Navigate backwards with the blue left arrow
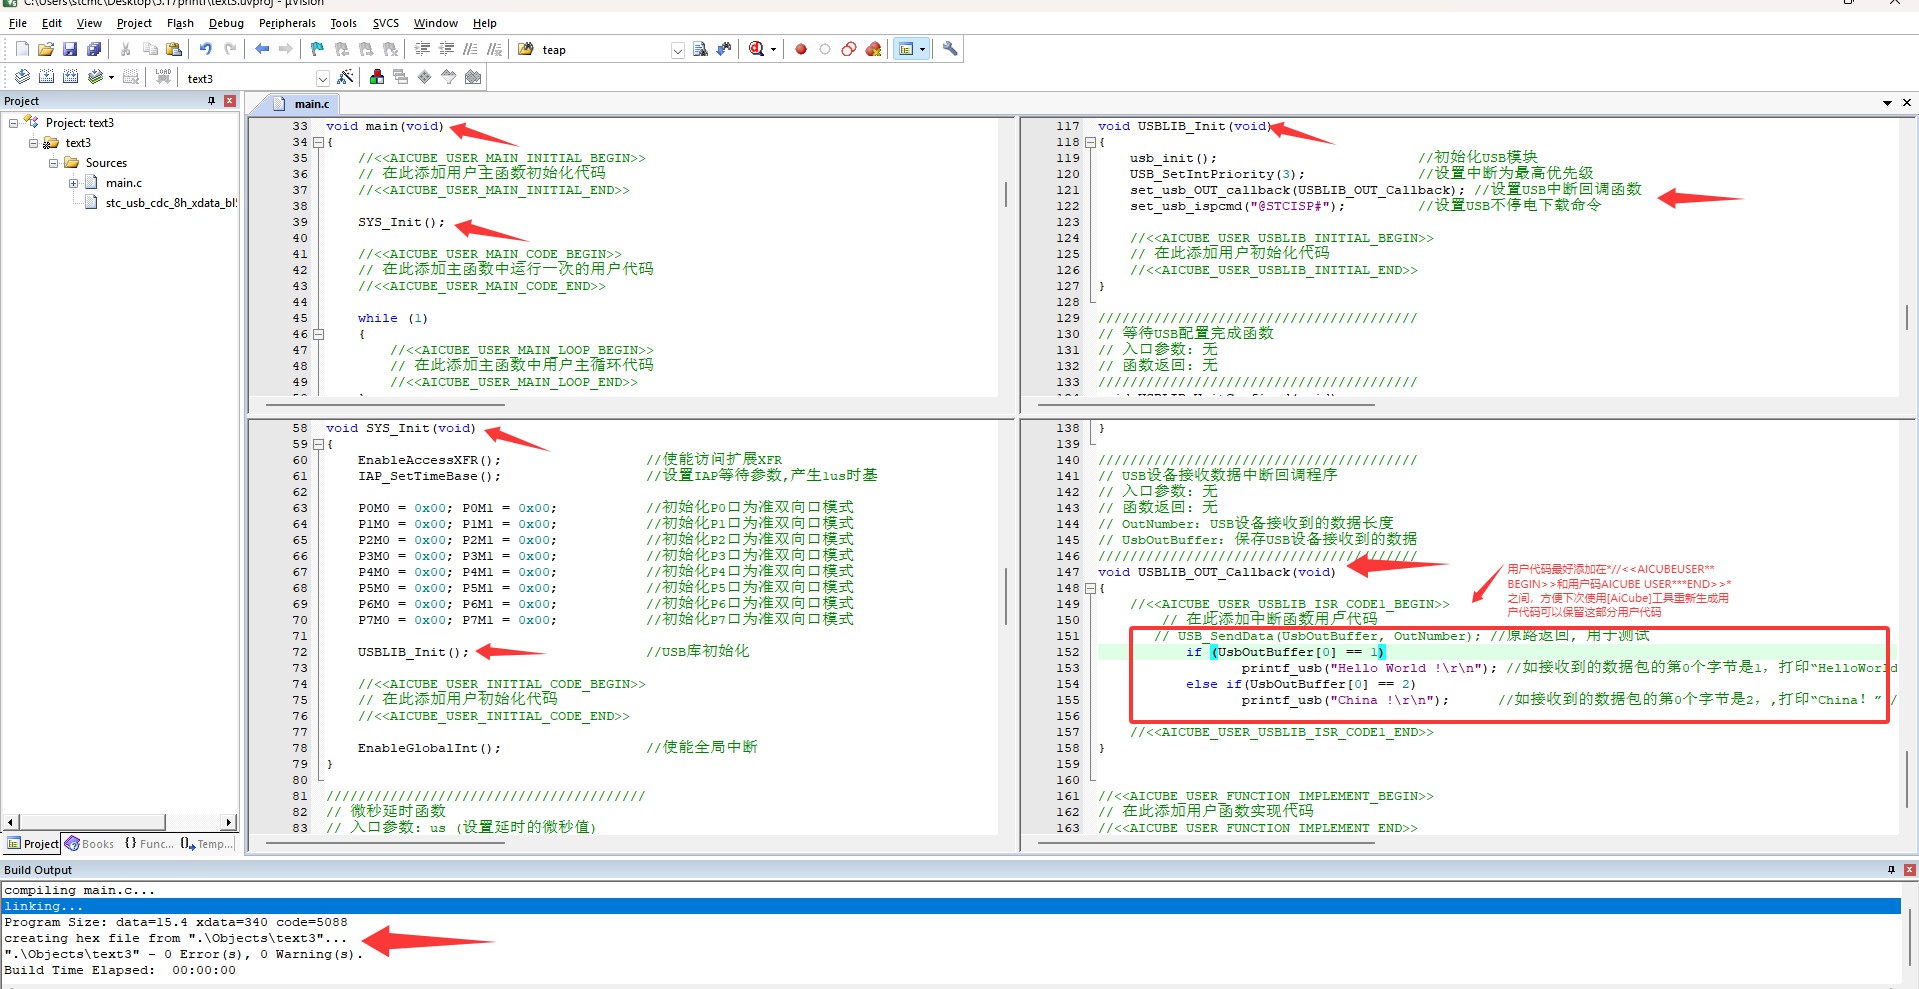Screen dimensions: 1919x989 coord(262,49)
